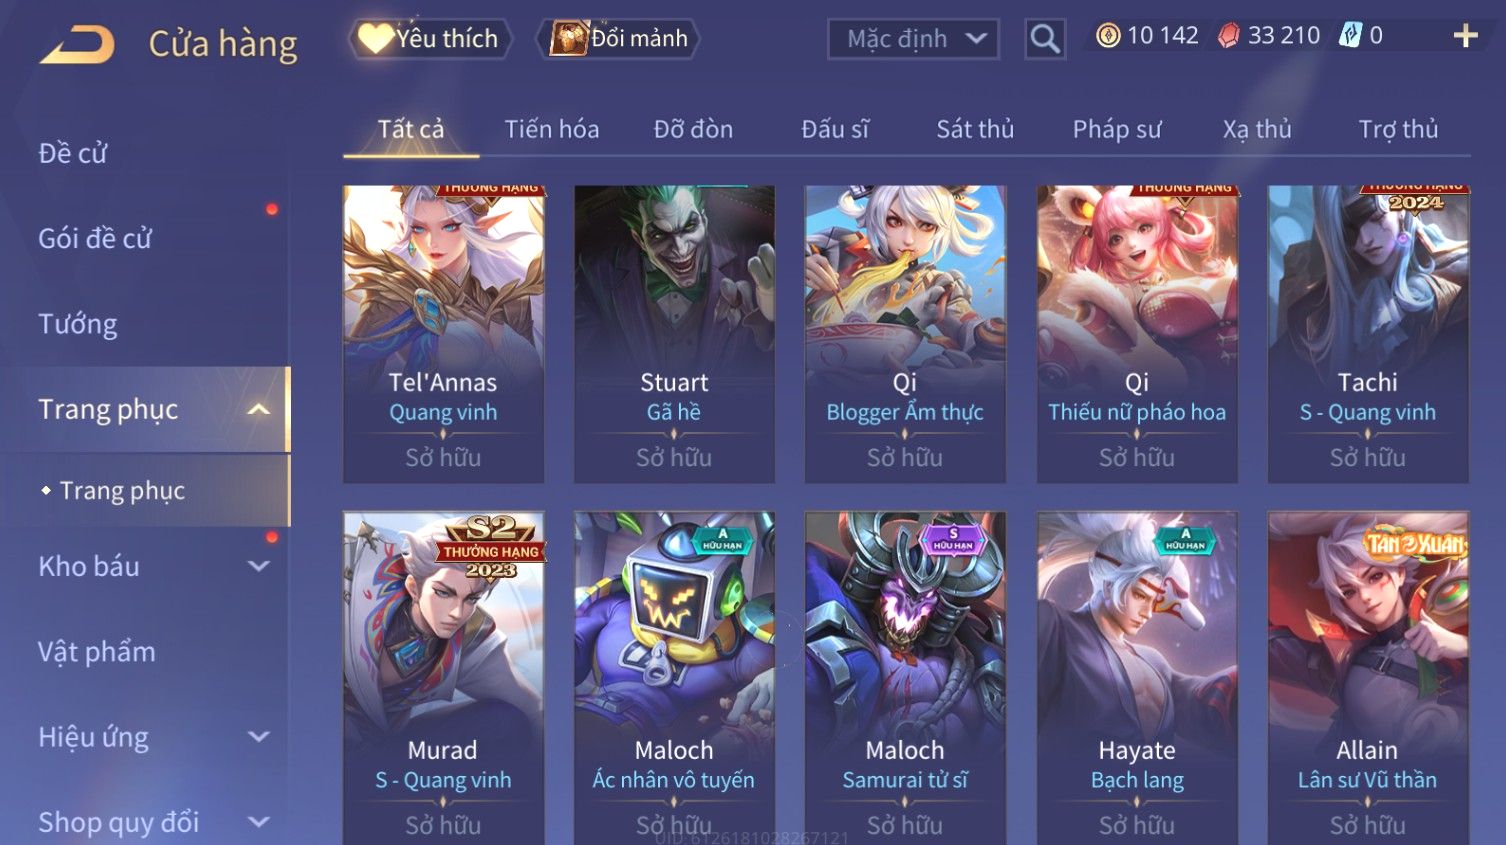Click the blue voucher currency icon

coord(1350,36)
